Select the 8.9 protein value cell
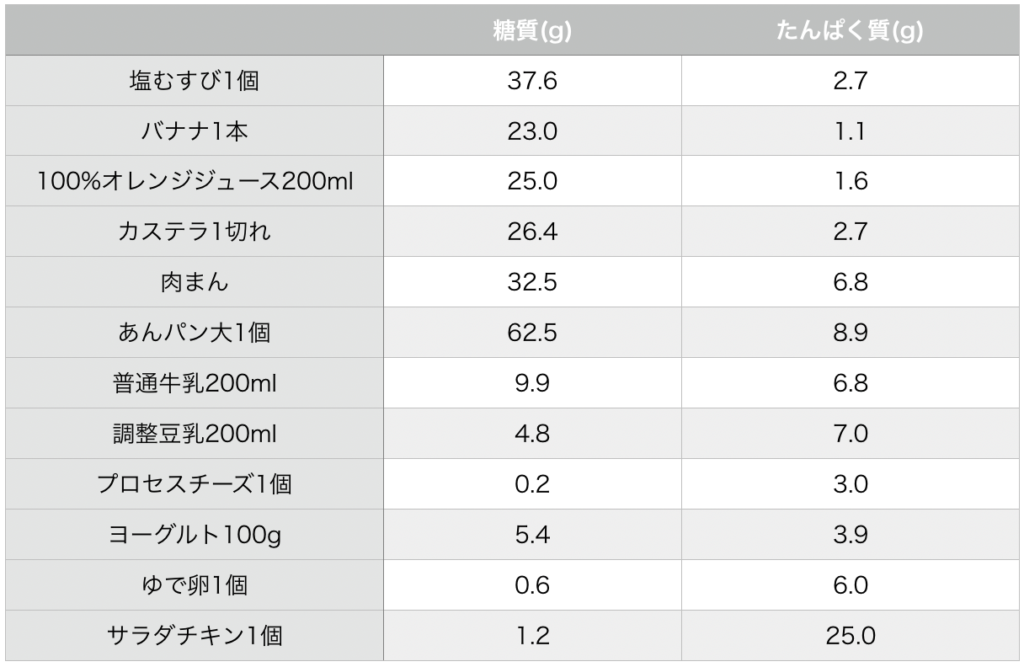This screenshot has width=1024, height=667. (850, 333)
